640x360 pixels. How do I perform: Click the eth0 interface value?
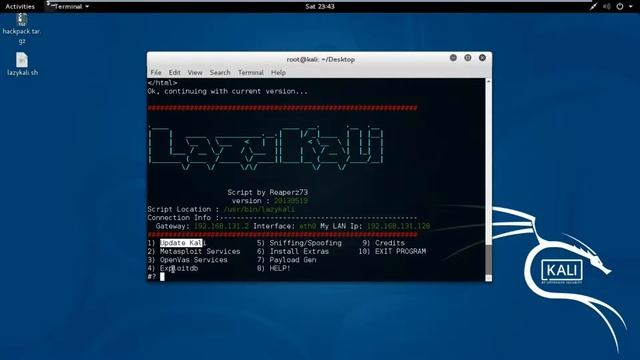[x=308, y=226]
